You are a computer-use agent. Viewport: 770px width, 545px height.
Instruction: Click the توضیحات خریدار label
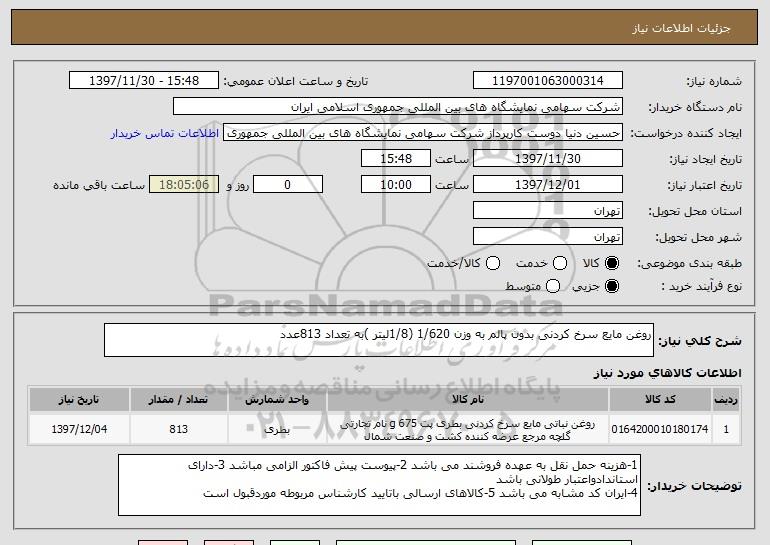[694, 486]
